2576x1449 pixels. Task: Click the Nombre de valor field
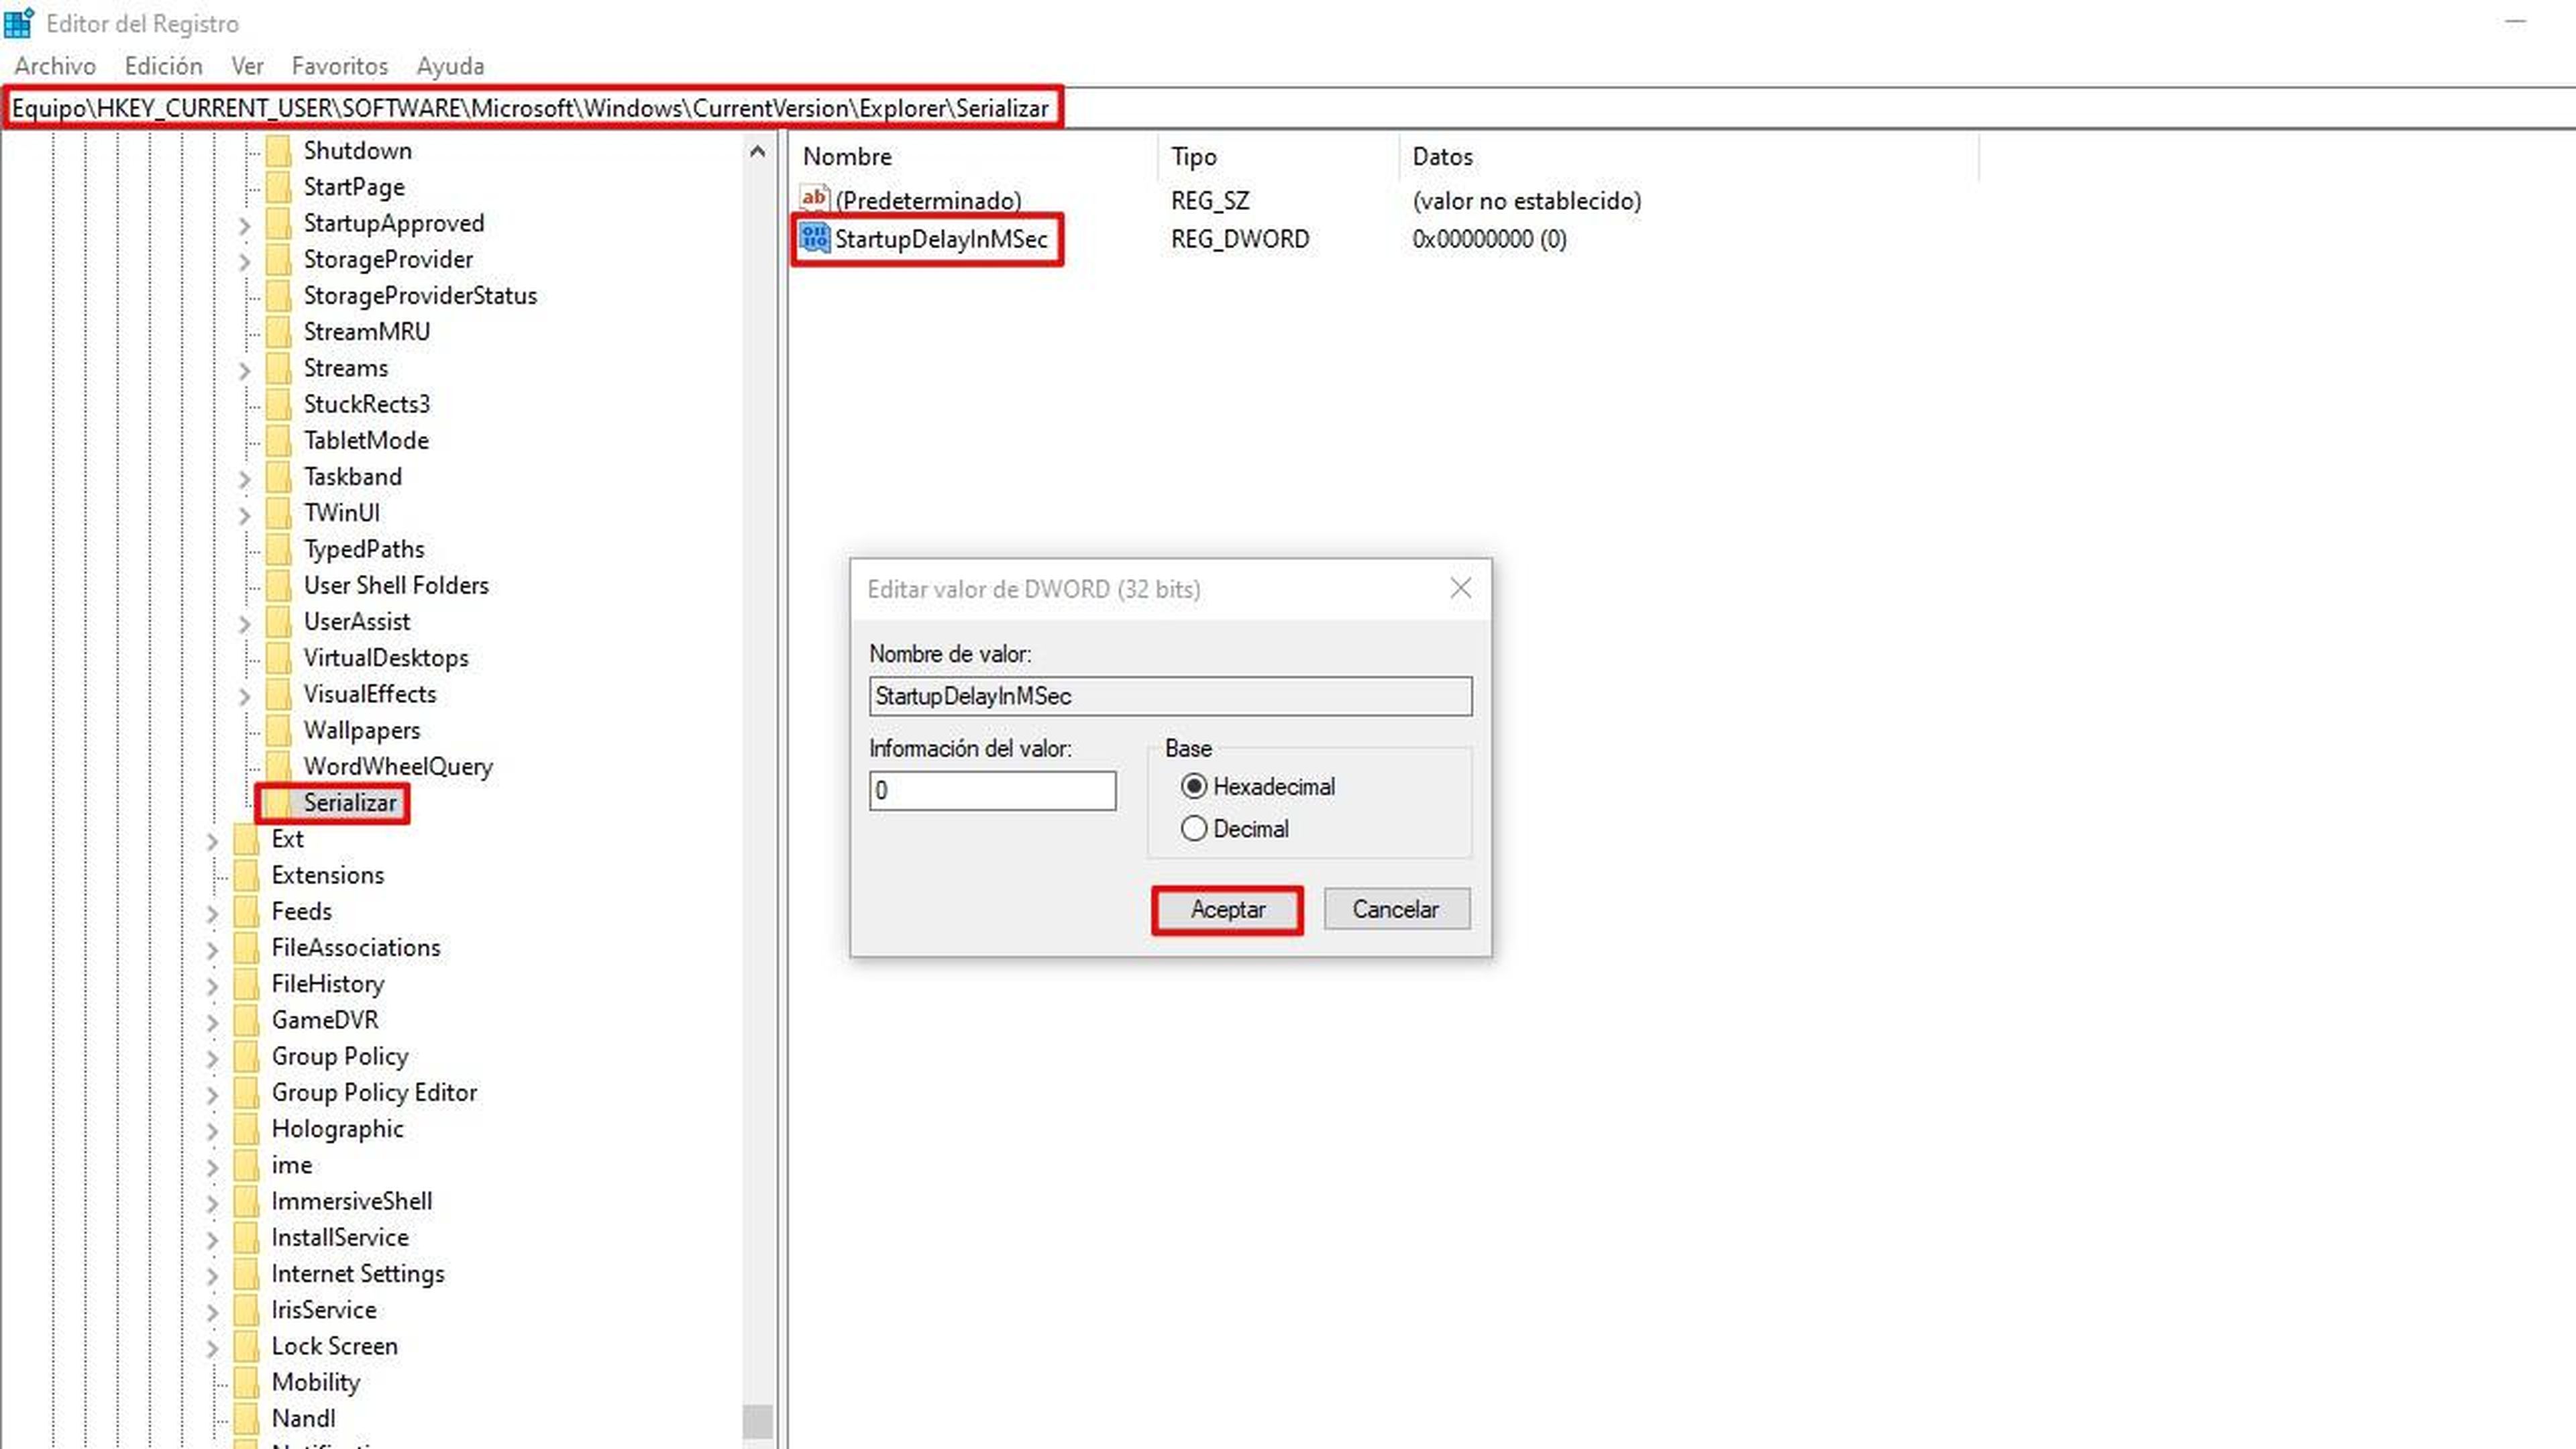pos(1170,696)
